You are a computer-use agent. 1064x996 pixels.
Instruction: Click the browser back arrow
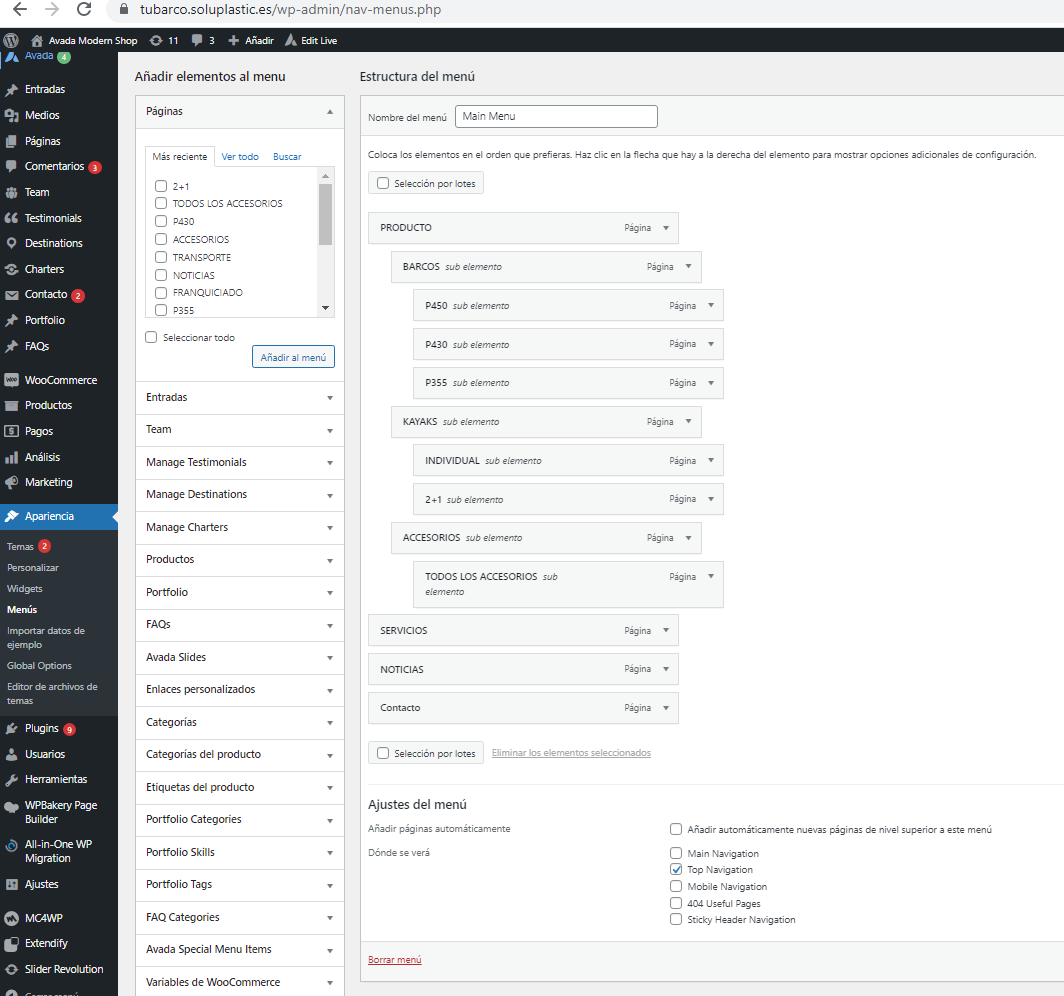pyautogui.click(x=20, y=9)
